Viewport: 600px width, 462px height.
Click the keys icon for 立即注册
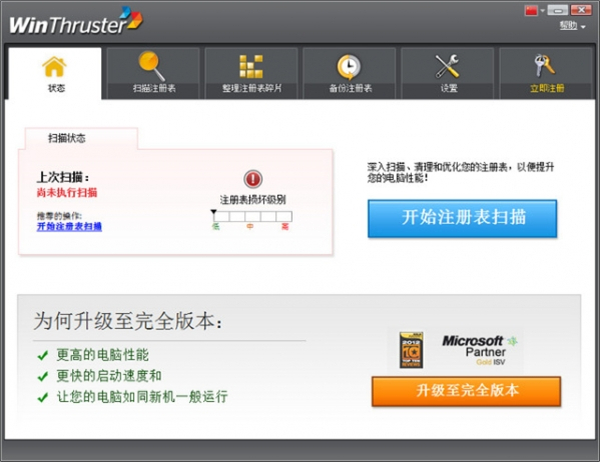pyautogui.click(x=546, y=67)
